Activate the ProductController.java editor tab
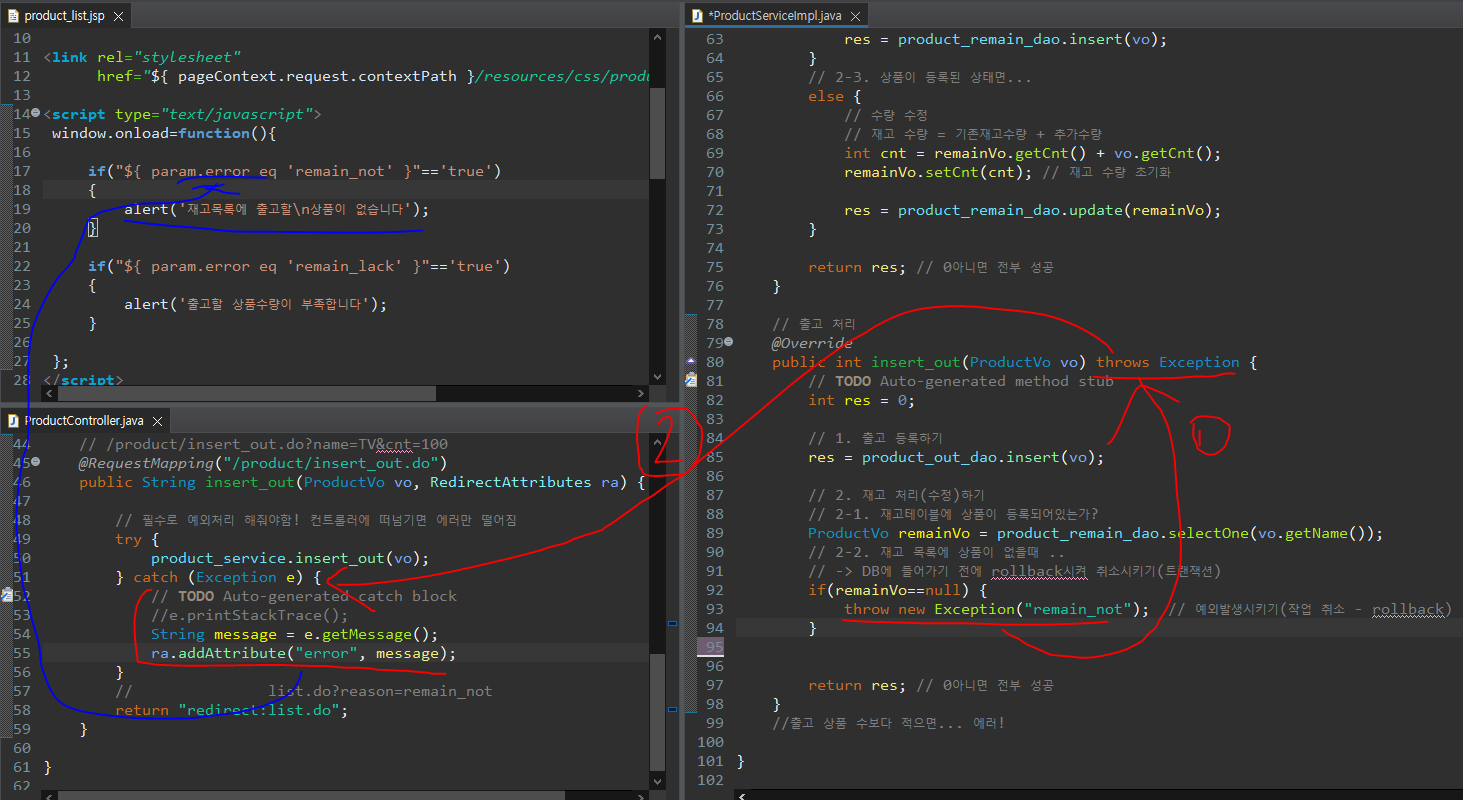Screen dimensions: 1463x800 click(x=86, y=421)
